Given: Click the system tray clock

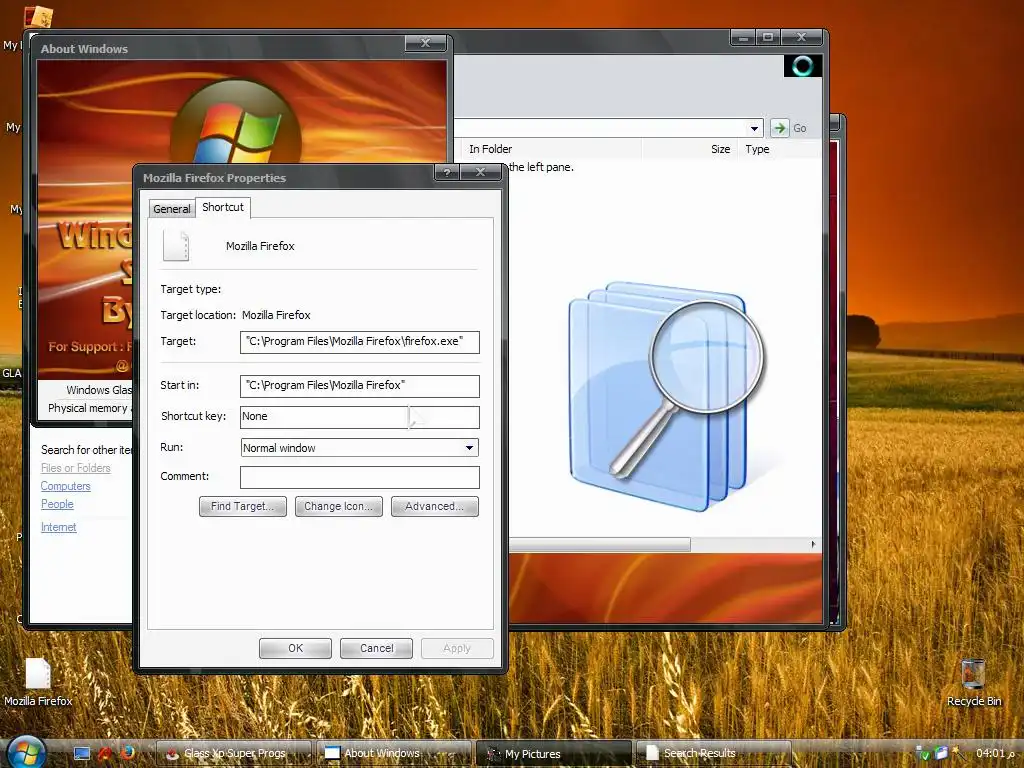Looking at the screenshot, I should coord(995,753).
